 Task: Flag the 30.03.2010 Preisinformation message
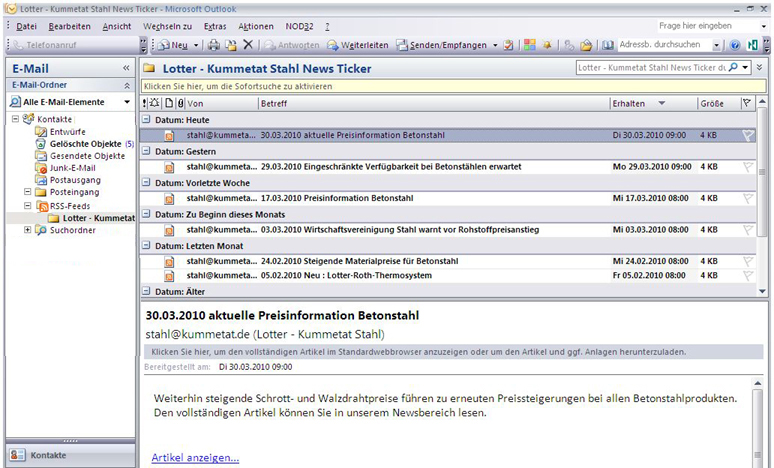pyautogui.click(x=748, y=135)
